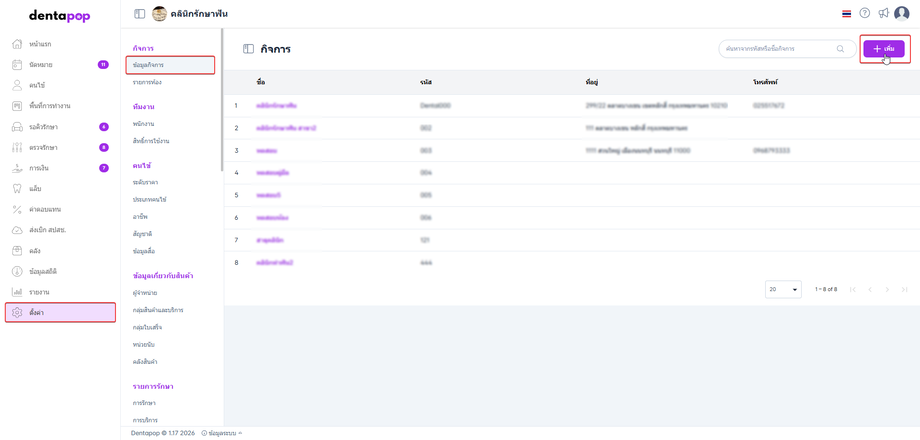Click the dentapop logo
The width and height of the screenshot is (920, 440).
pos(60,16)
